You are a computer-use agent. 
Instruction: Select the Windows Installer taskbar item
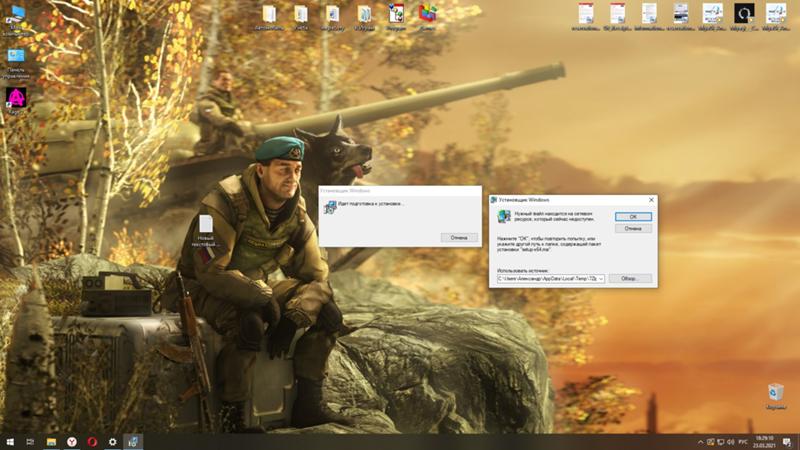pyautogui.click(x=133, y=442)
